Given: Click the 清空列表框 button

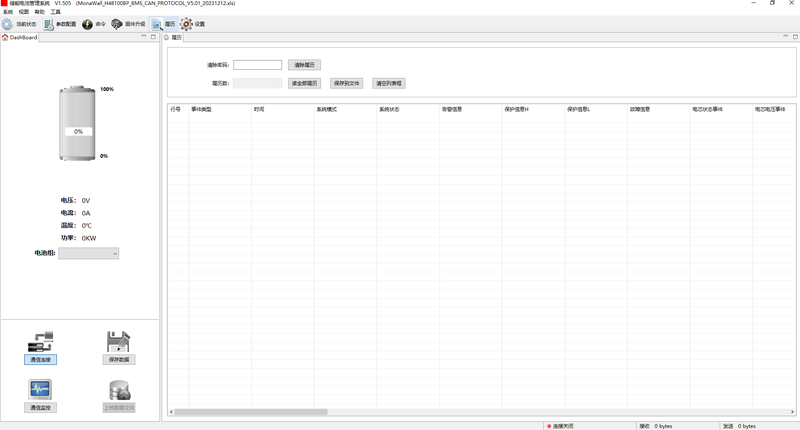Looking at the screenshot, I should coord(388,84).
